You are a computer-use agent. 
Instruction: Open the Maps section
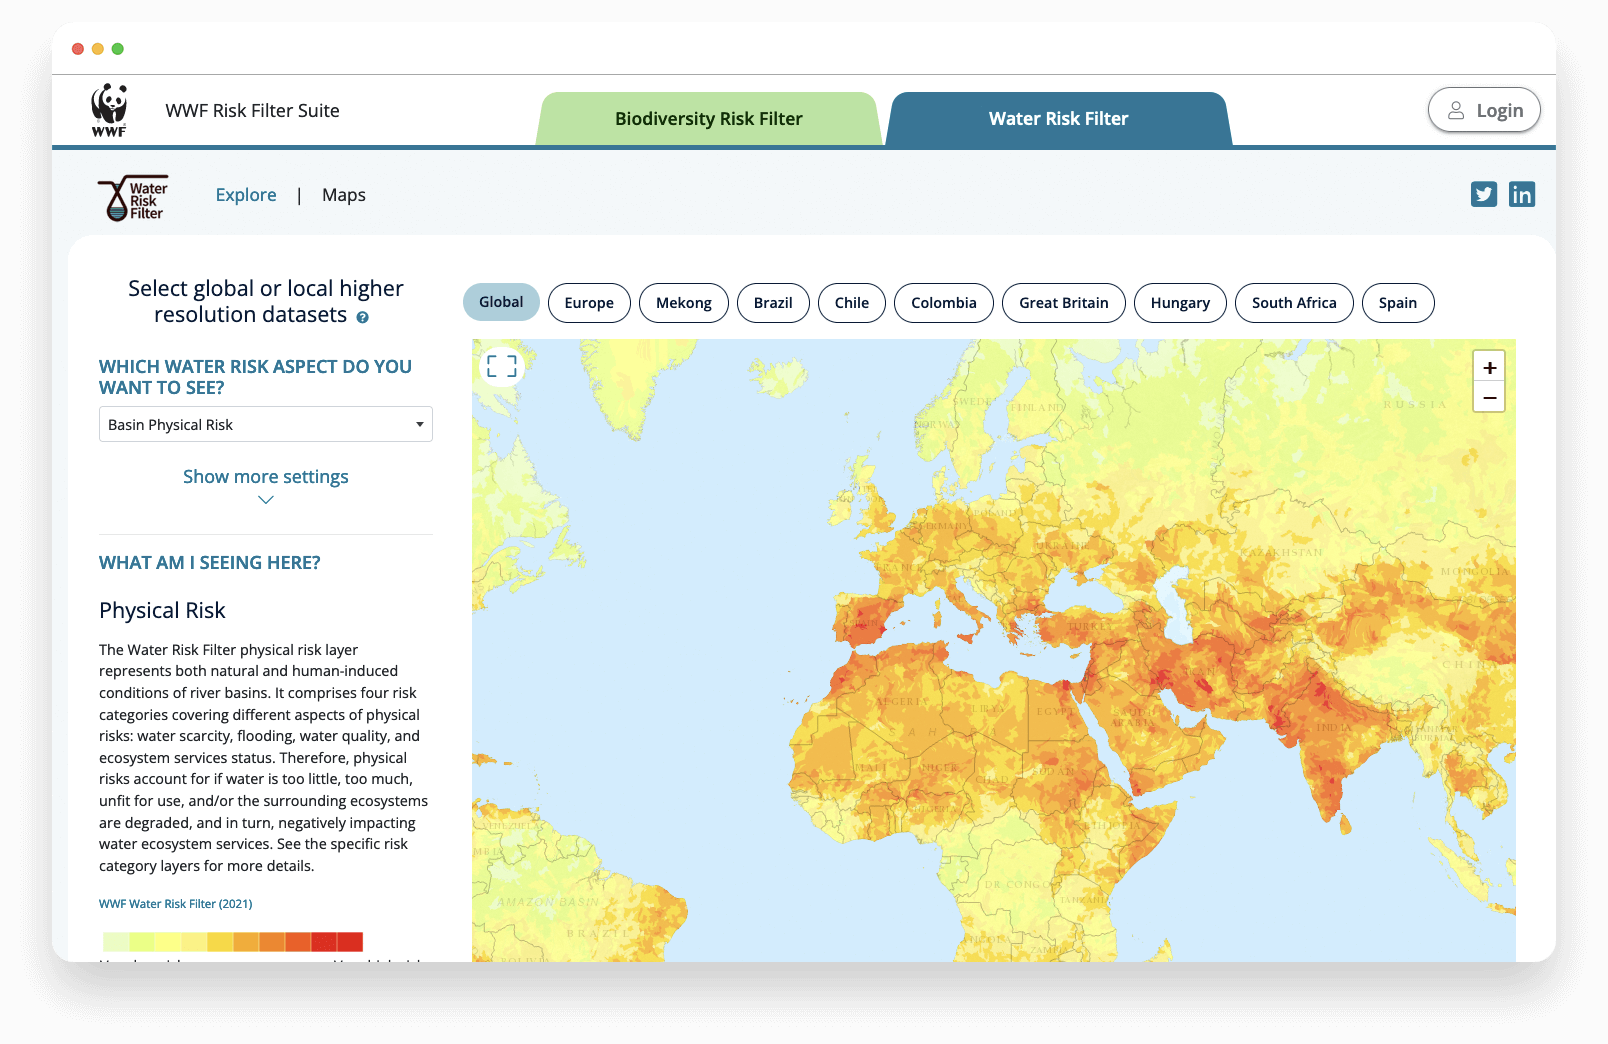click(343, 195)
